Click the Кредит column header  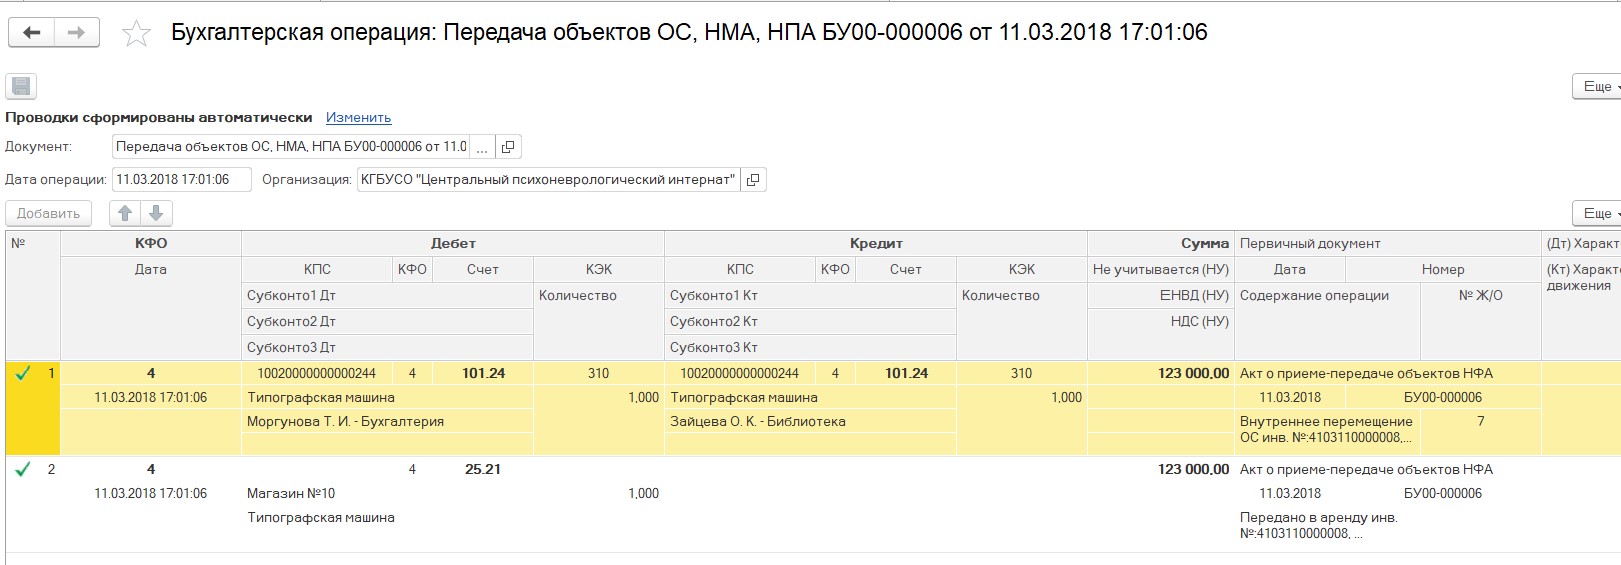pyautogui.click(x=876, y=243)
